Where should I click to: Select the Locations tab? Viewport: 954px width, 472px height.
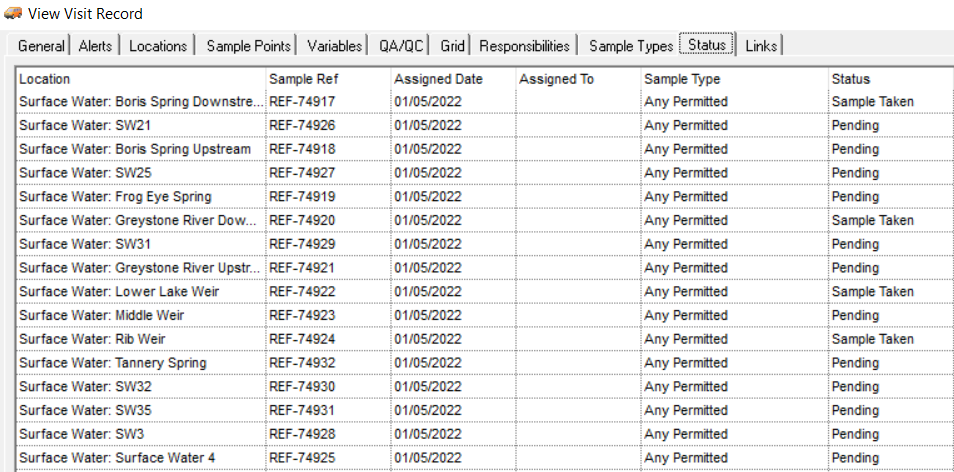[x=158, y=46]
